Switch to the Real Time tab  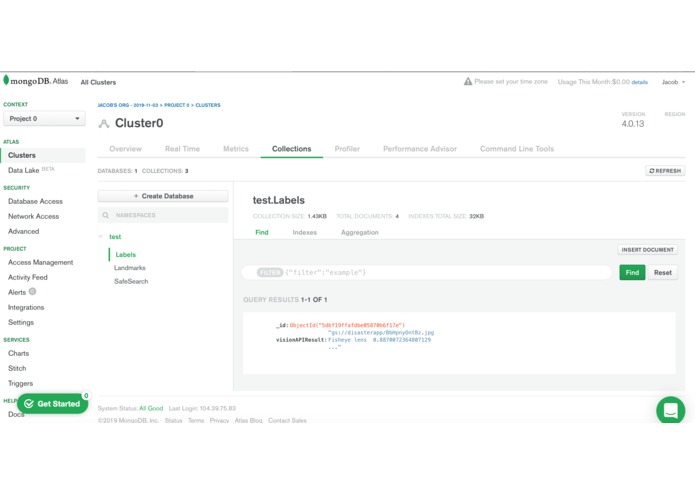pos(182,149)
